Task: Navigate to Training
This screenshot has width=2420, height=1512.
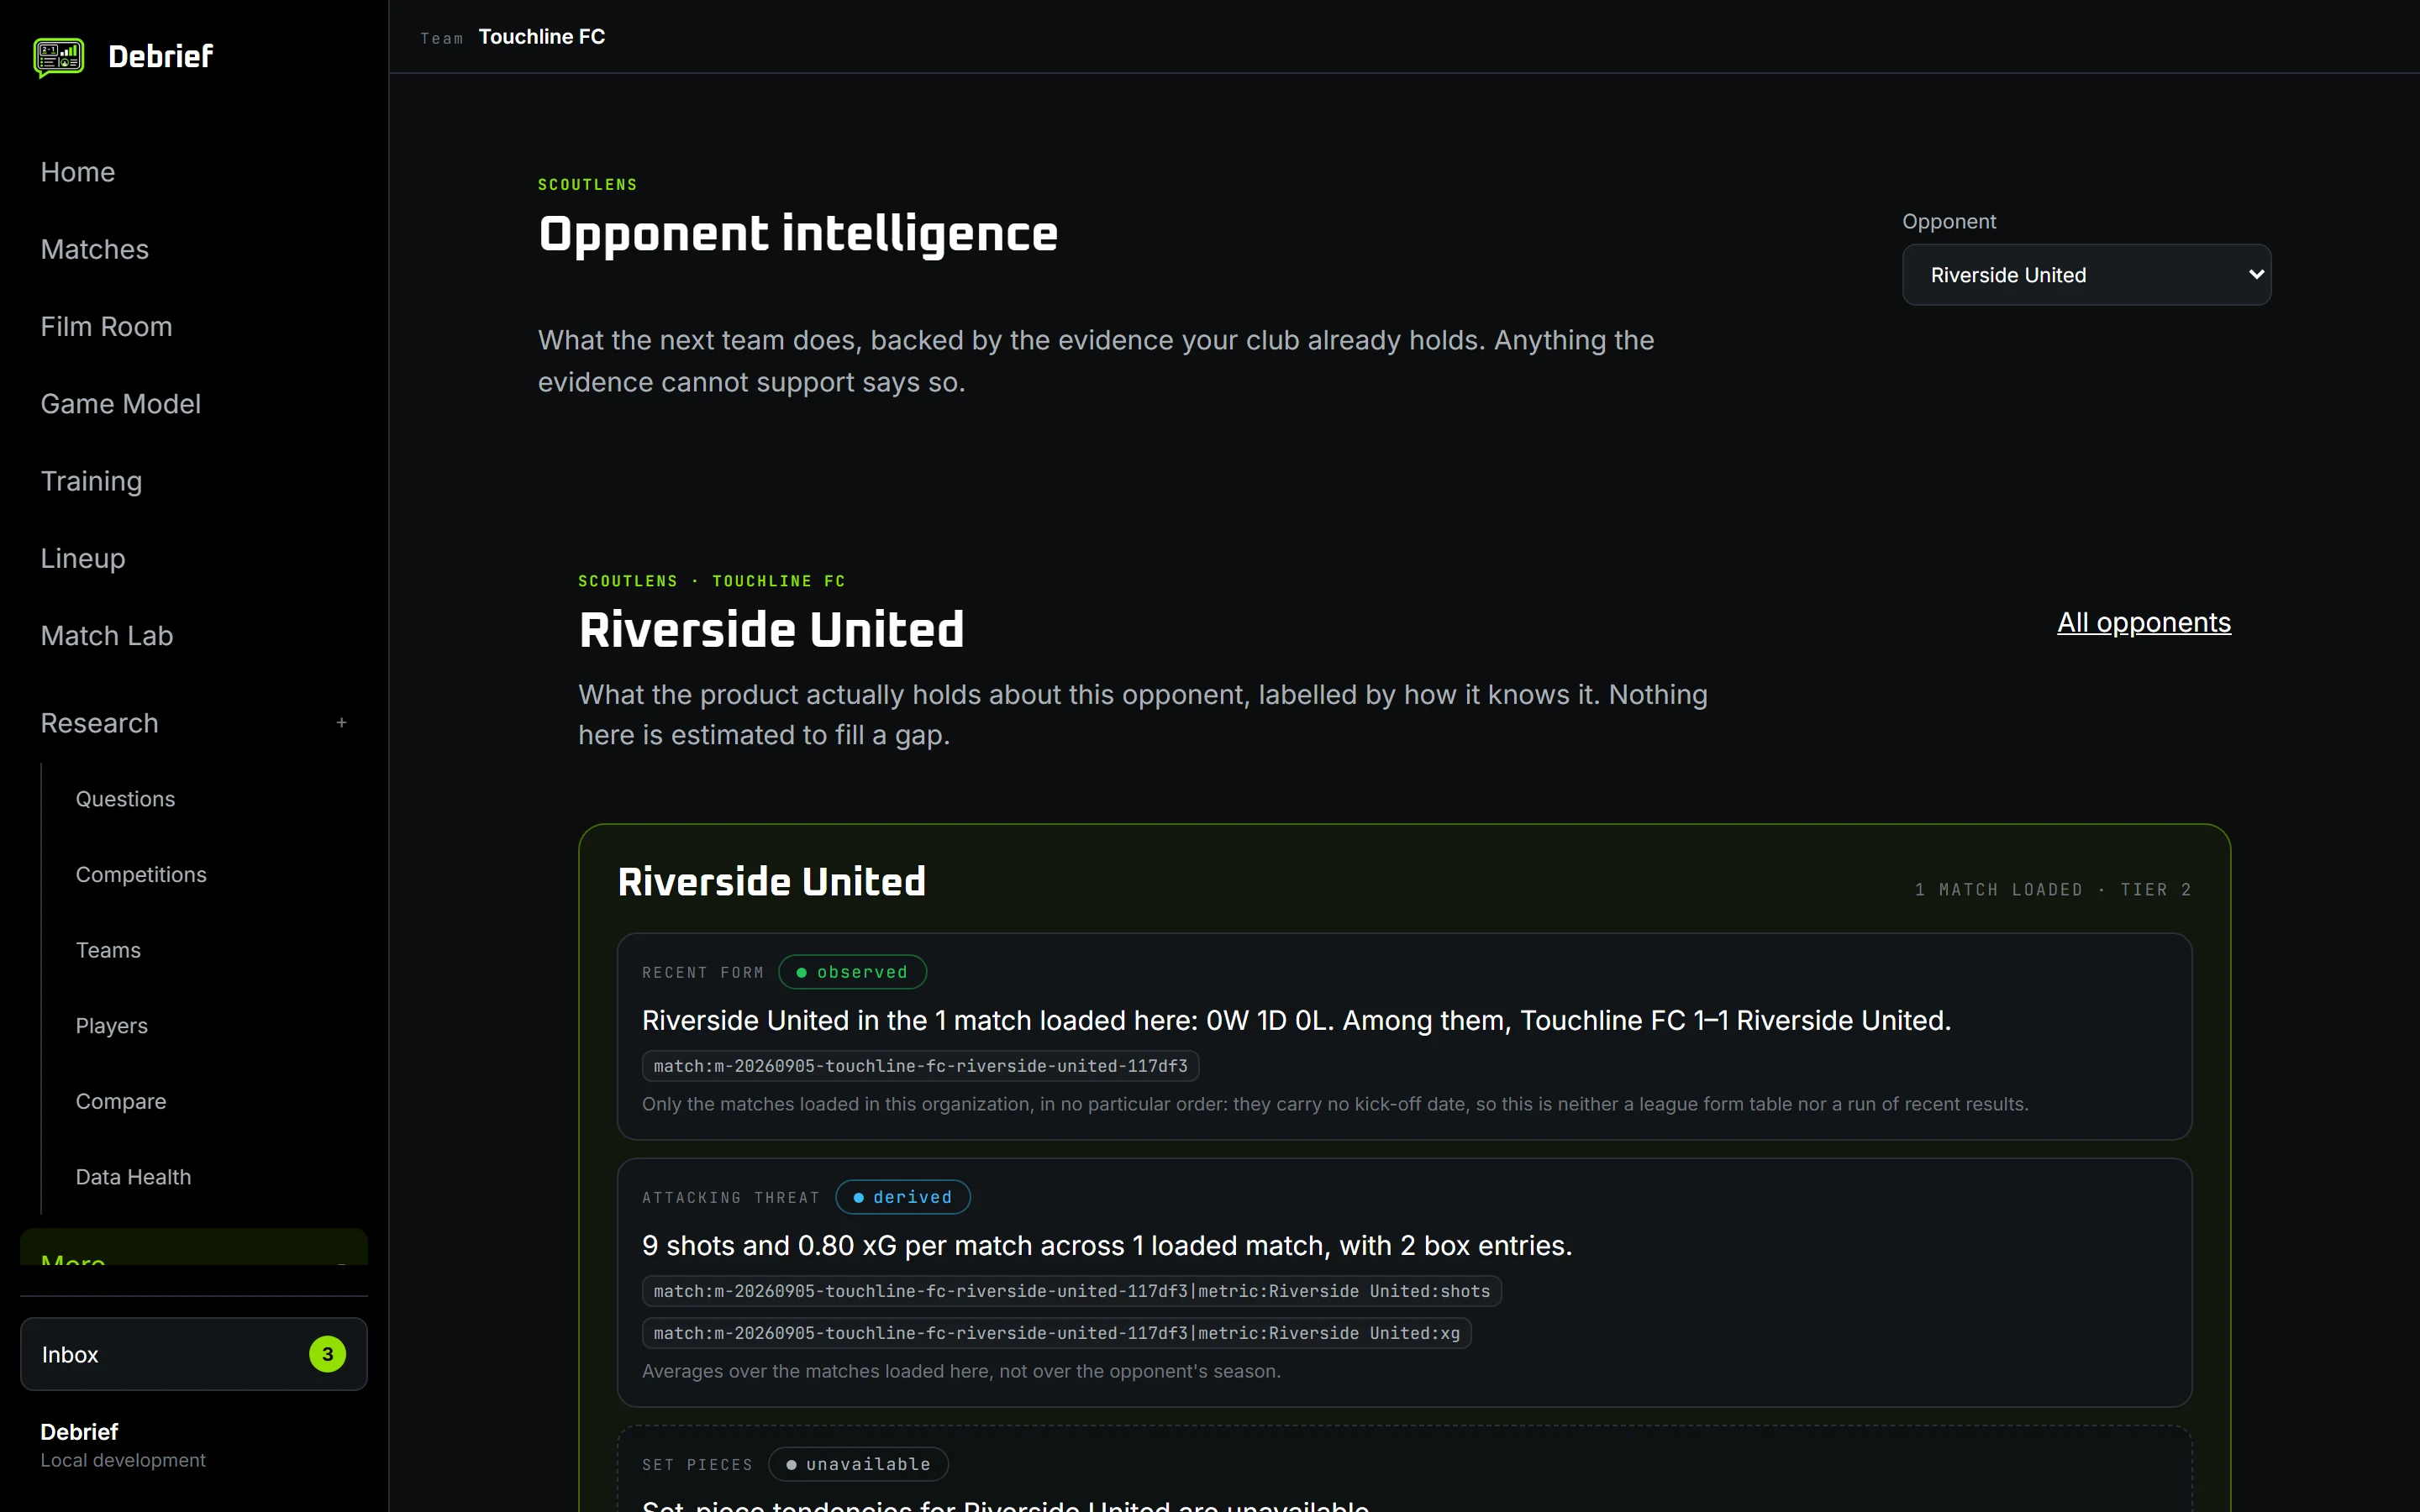Action: pyautogui.click(x=92, y=481)
